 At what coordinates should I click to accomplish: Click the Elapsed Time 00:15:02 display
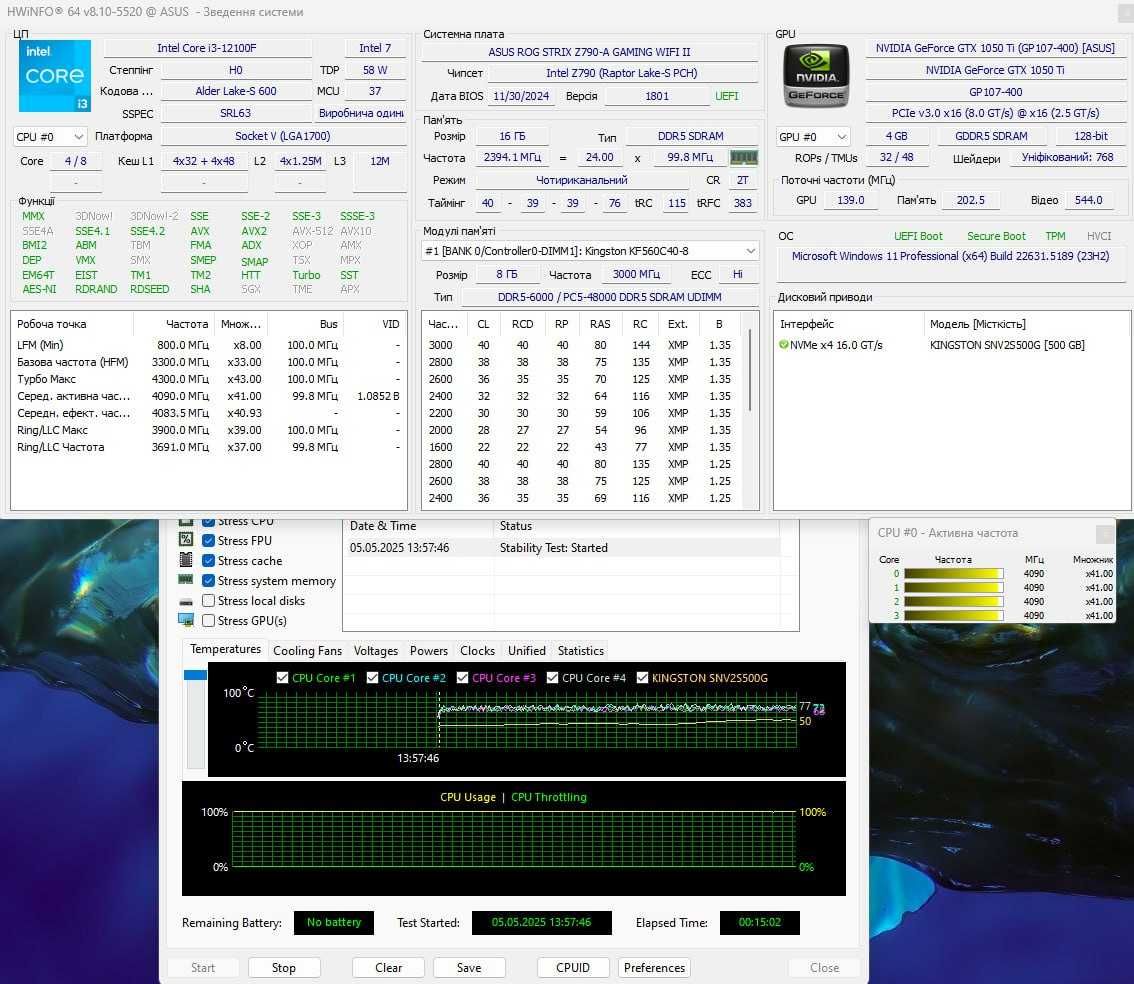759,923
